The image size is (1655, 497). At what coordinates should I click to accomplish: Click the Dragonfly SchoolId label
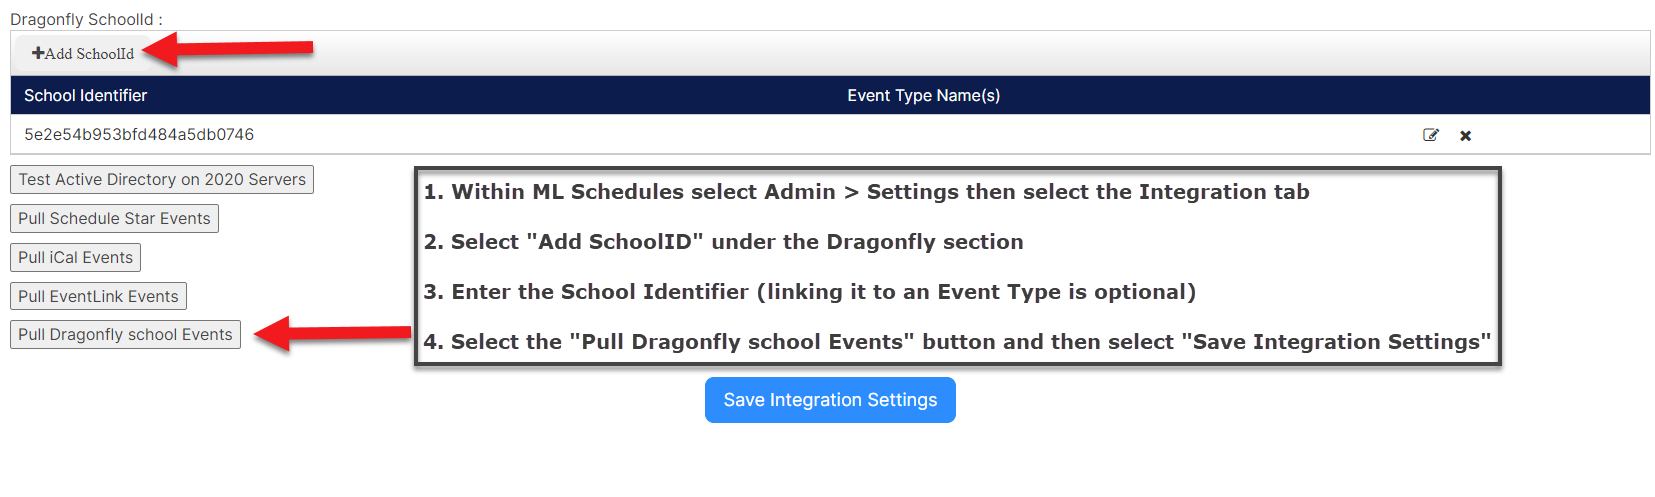click(86, 20)
